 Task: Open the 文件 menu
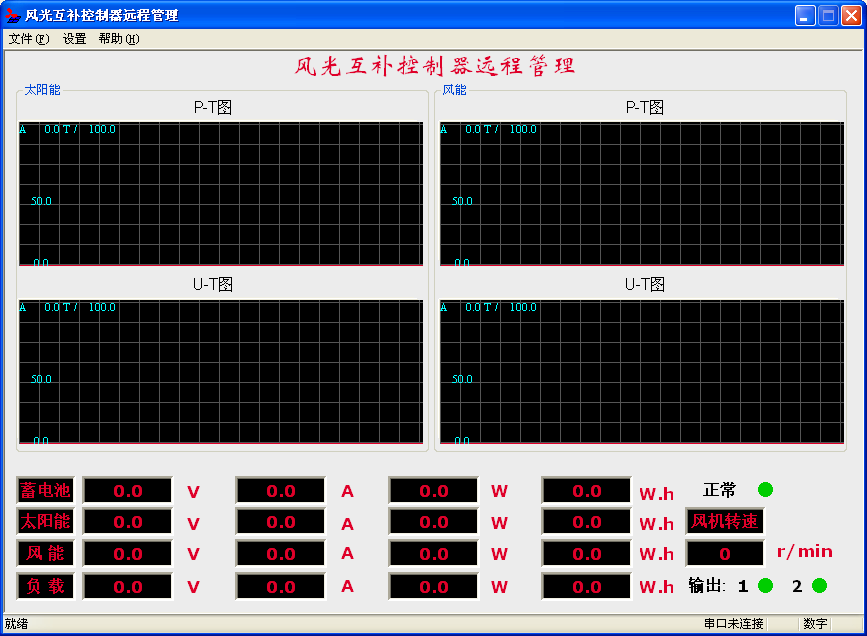coord(28,39)
